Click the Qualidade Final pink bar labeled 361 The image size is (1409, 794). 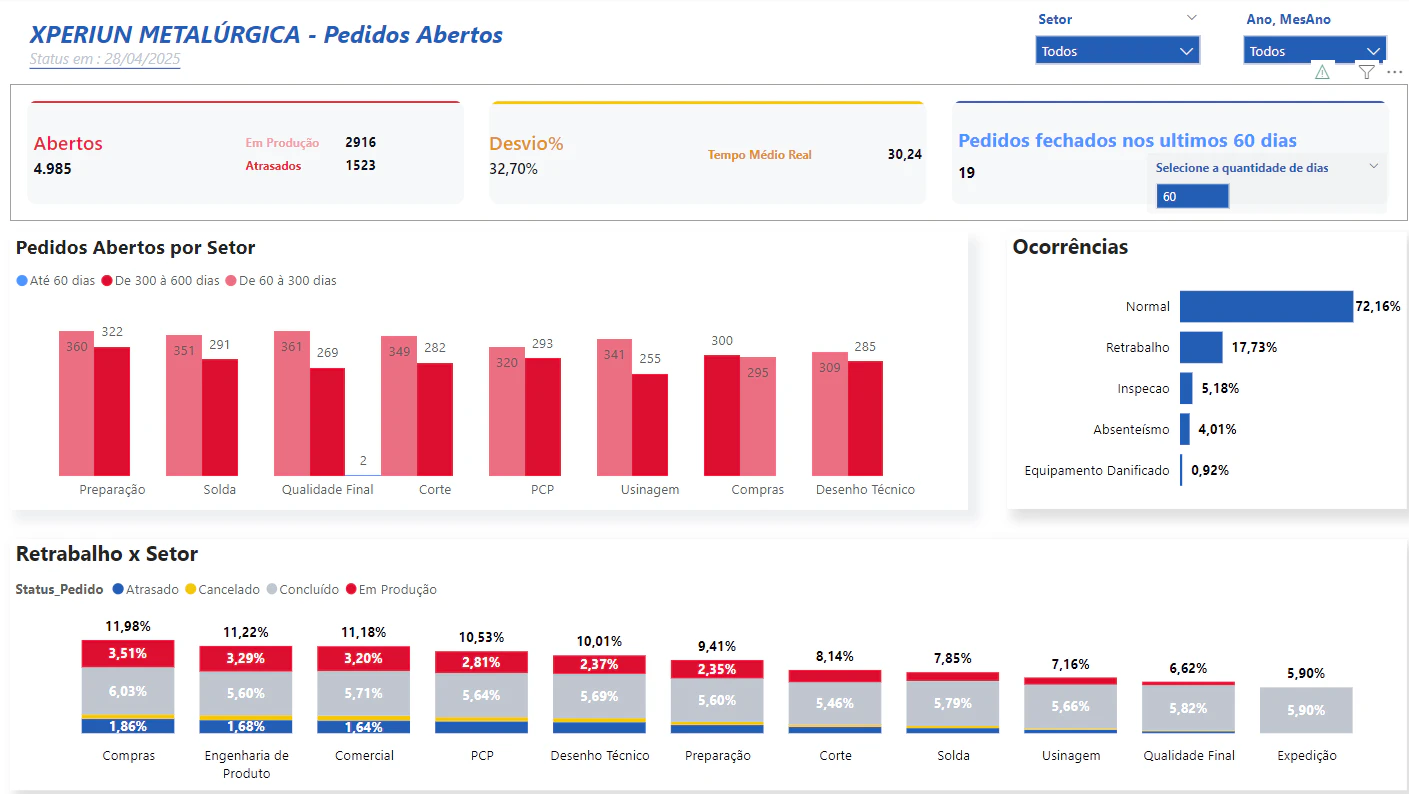tap(292, 403)
